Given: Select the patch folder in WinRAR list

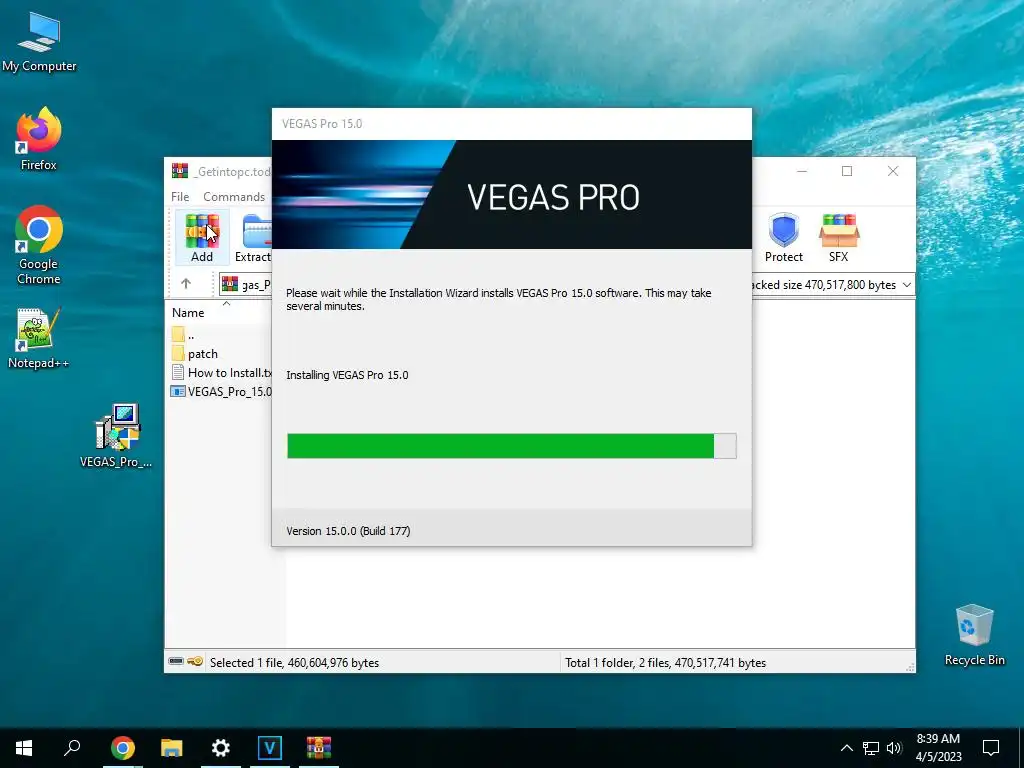Looking at the screenshot, I should coord(202,354).
